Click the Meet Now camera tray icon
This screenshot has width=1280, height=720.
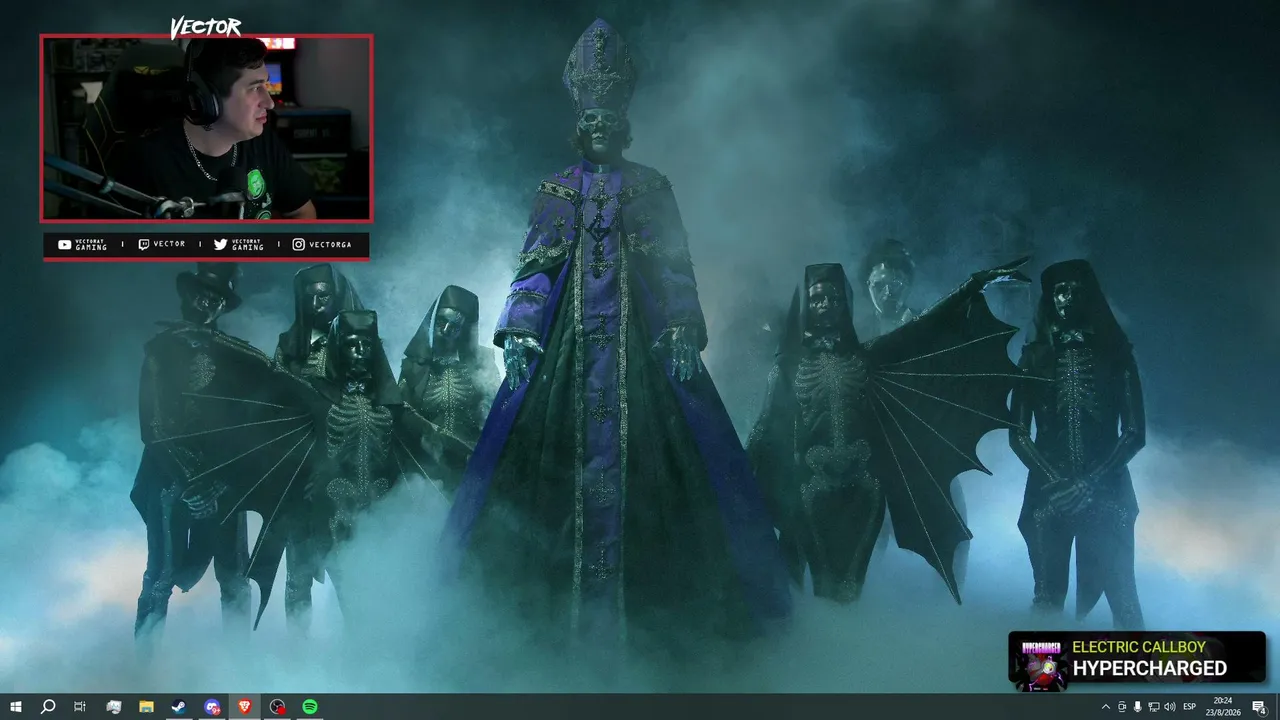(1122, 707)
